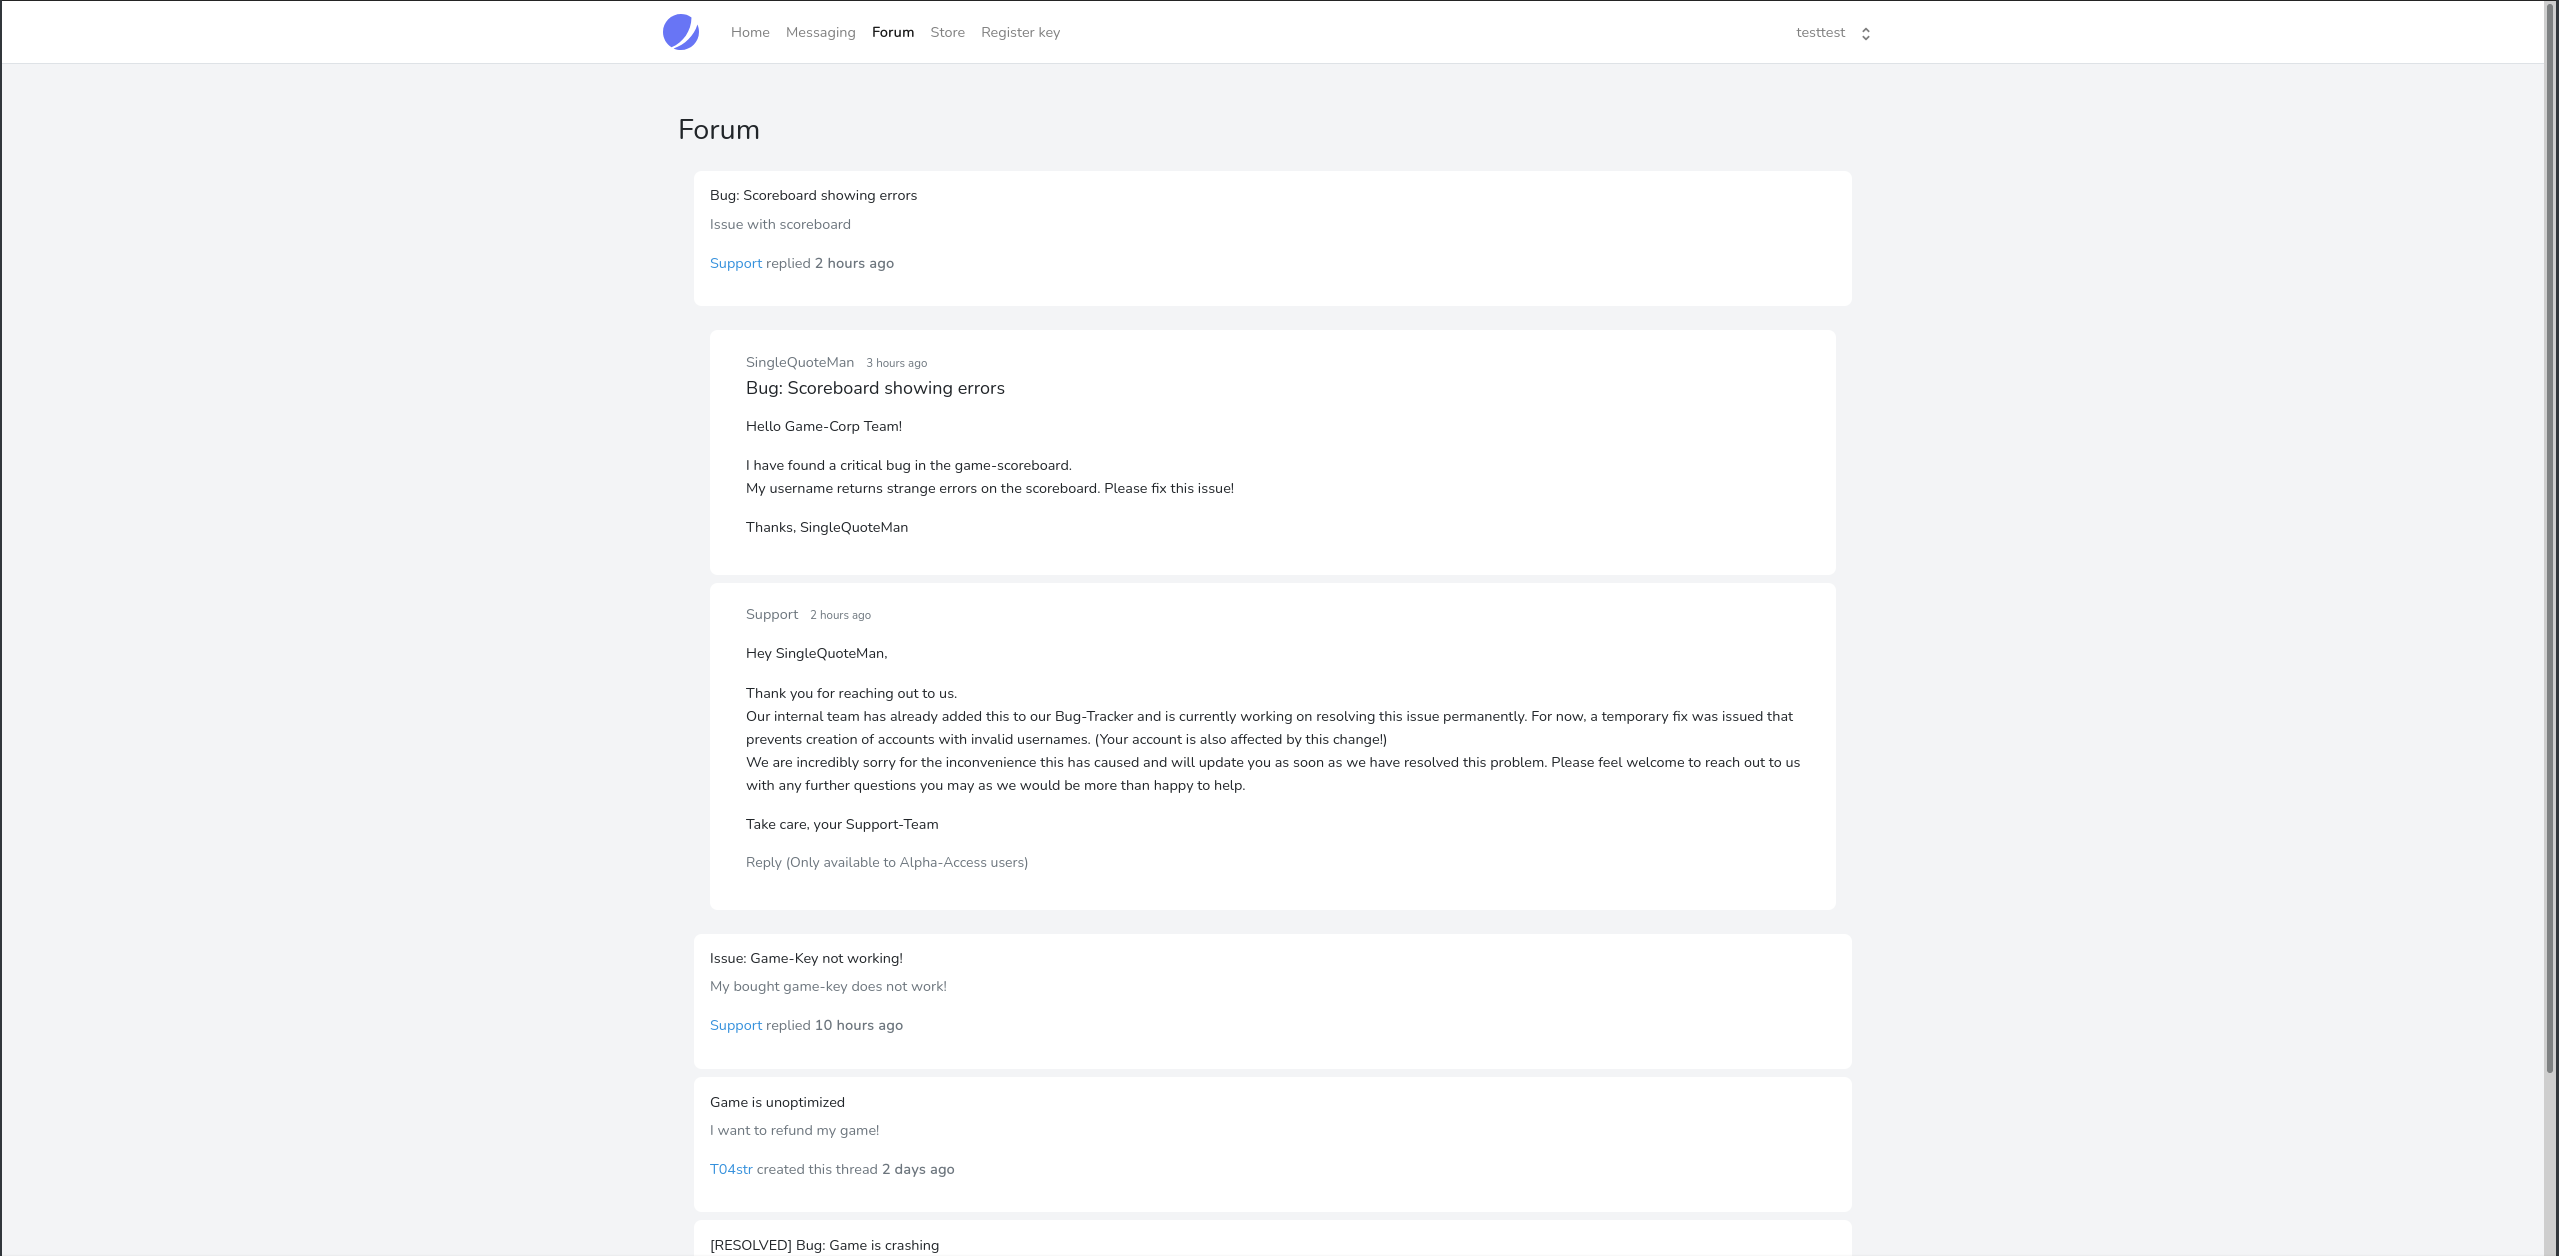Open the Store nav item
The width and height of the screenshot is (2559, 1256).
tap(947, 32)
